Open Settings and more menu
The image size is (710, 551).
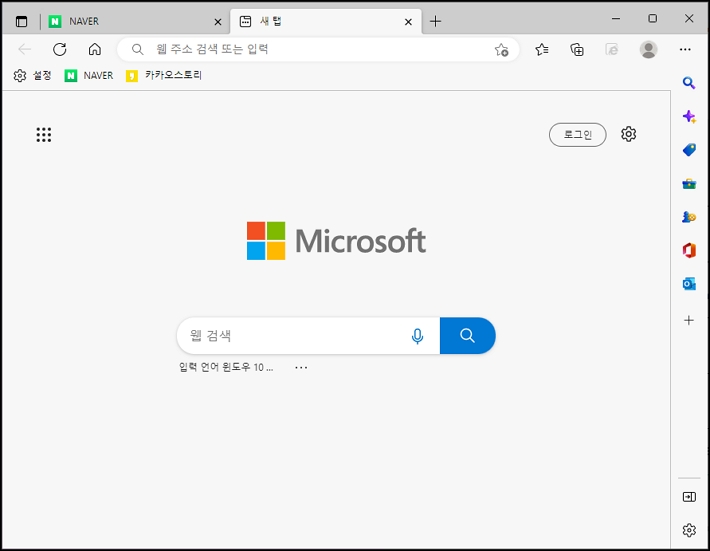tap(685, 49)
